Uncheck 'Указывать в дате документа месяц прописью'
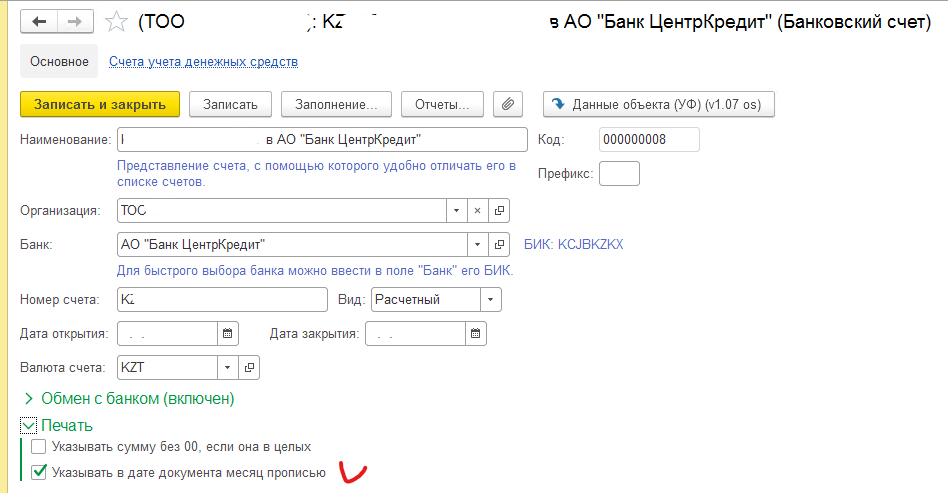948x493 pixels. [39, 472]
